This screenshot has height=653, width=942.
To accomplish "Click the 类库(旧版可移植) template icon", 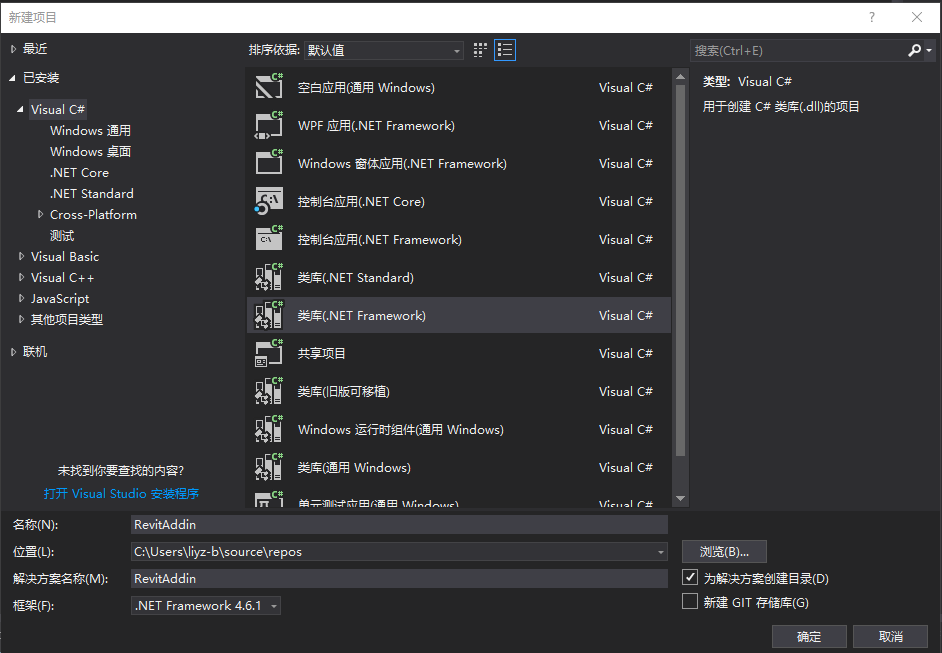I will pyautogui.click(x=269, y=390).
